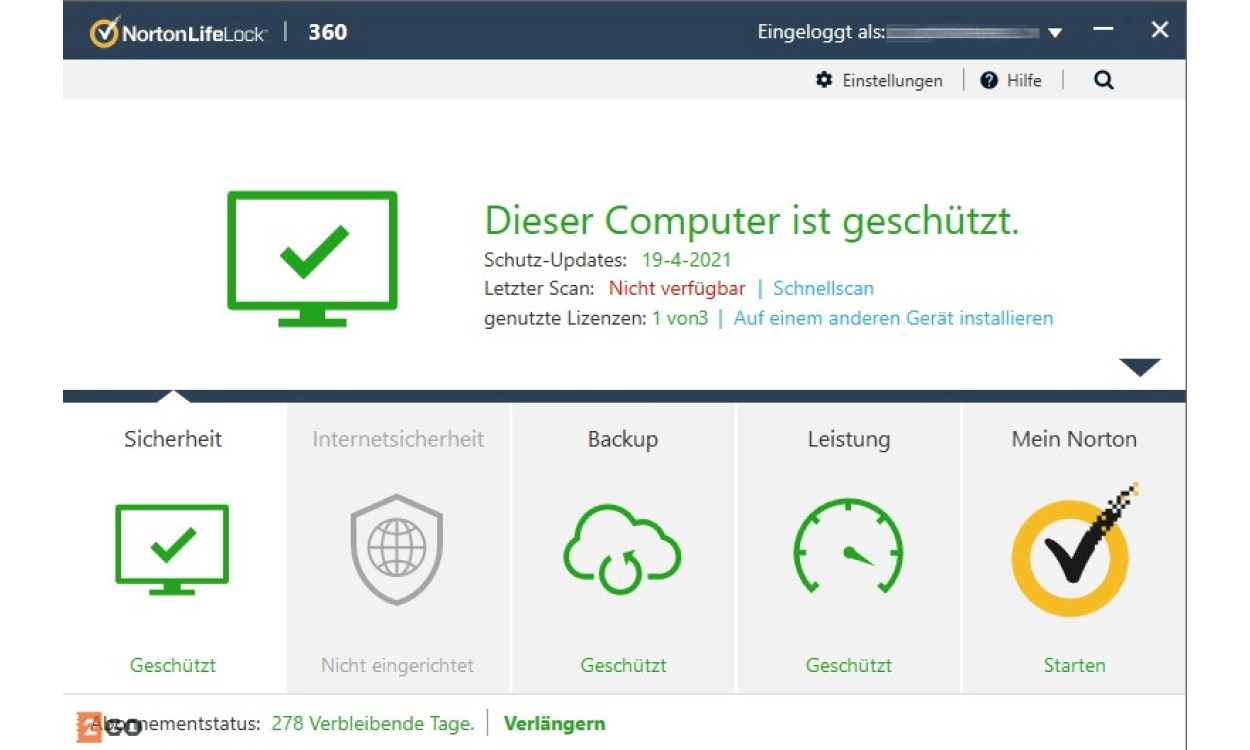
Task: Open the Hilfe help menu
Action: point(1011,81)
